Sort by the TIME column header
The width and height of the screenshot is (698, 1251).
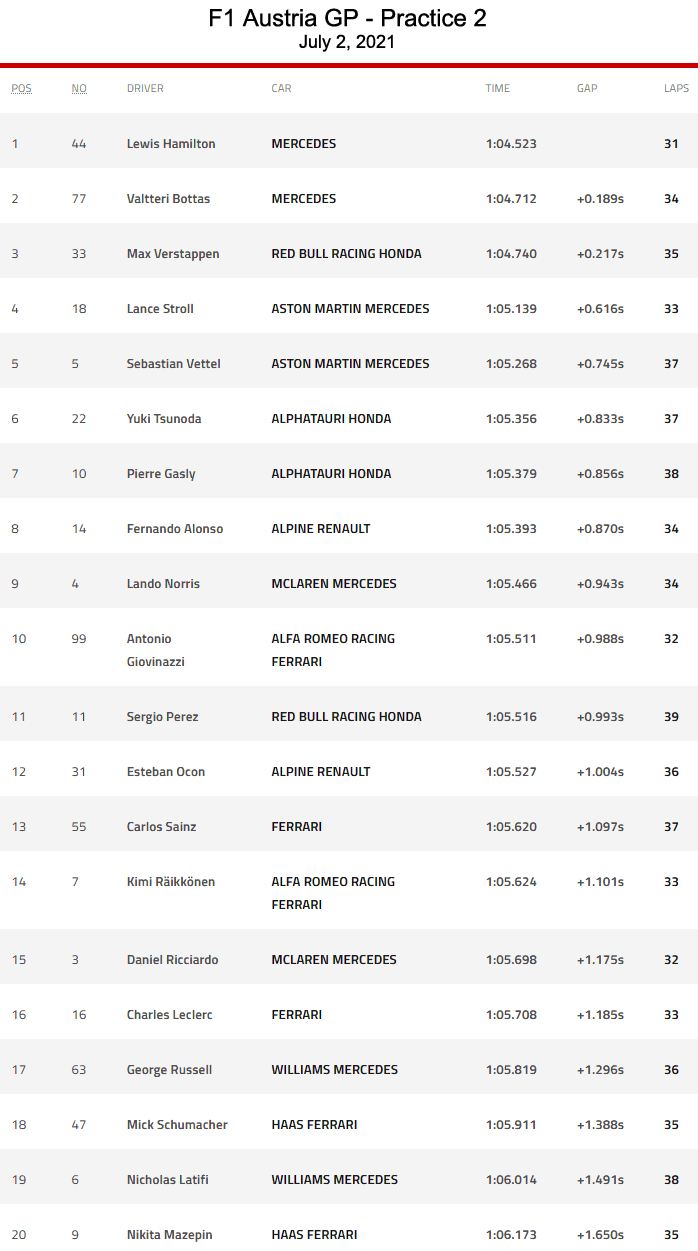(x=497, y=88)
